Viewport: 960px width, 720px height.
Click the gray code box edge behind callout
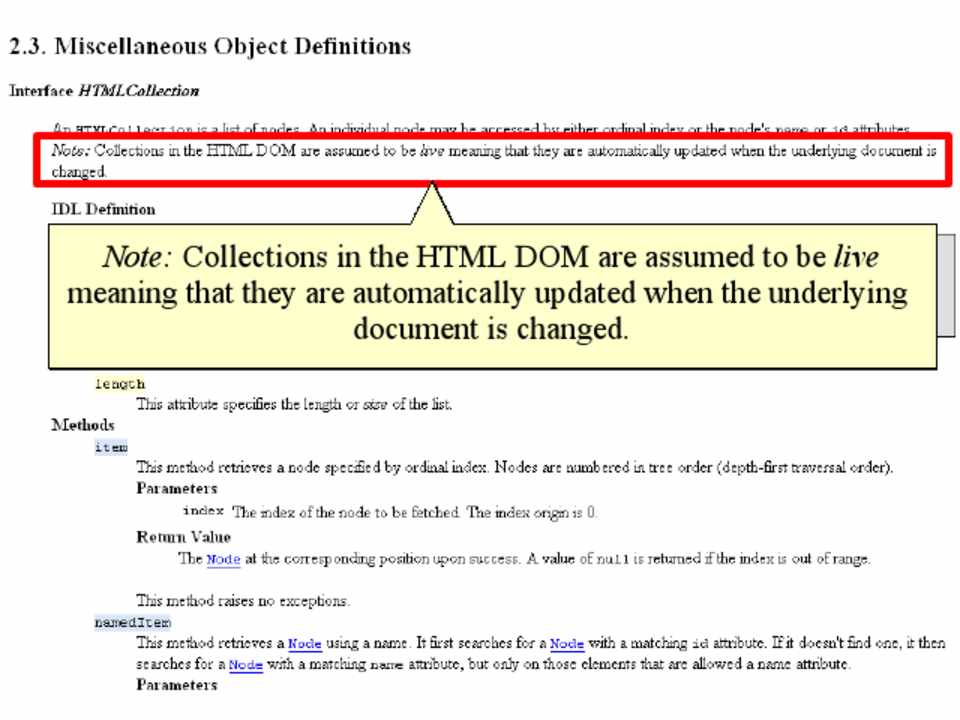point(946,285)
